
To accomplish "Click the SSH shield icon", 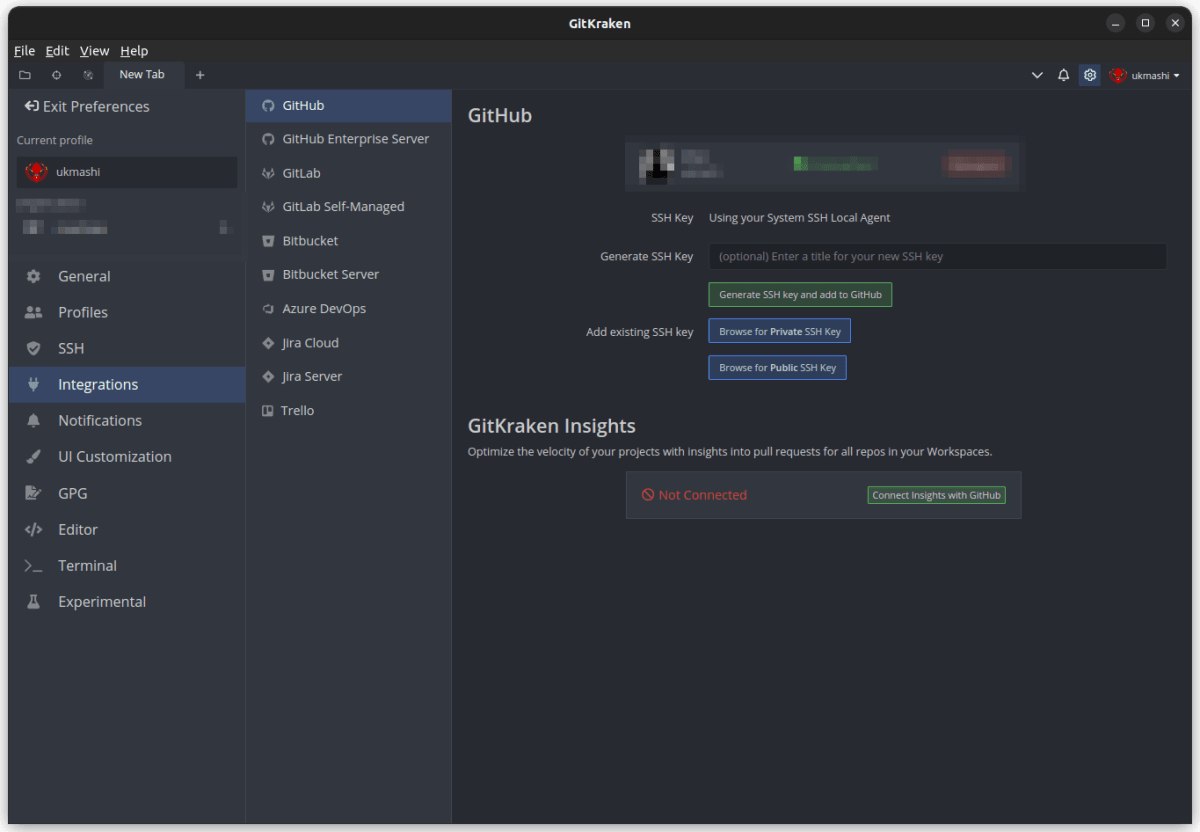I will click(x=33, y=348).
